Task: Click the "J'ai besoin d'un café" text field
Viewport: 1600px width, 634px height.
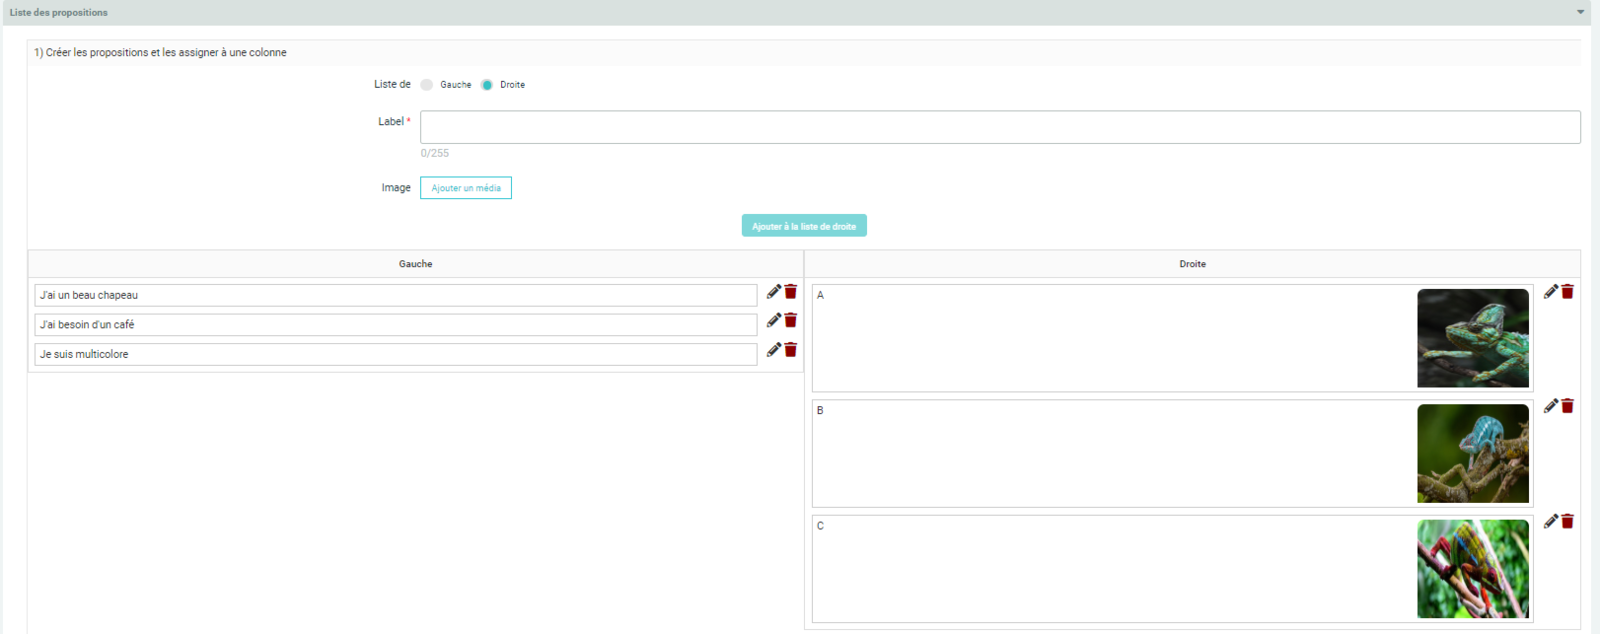Action: [x=396, y=325]
